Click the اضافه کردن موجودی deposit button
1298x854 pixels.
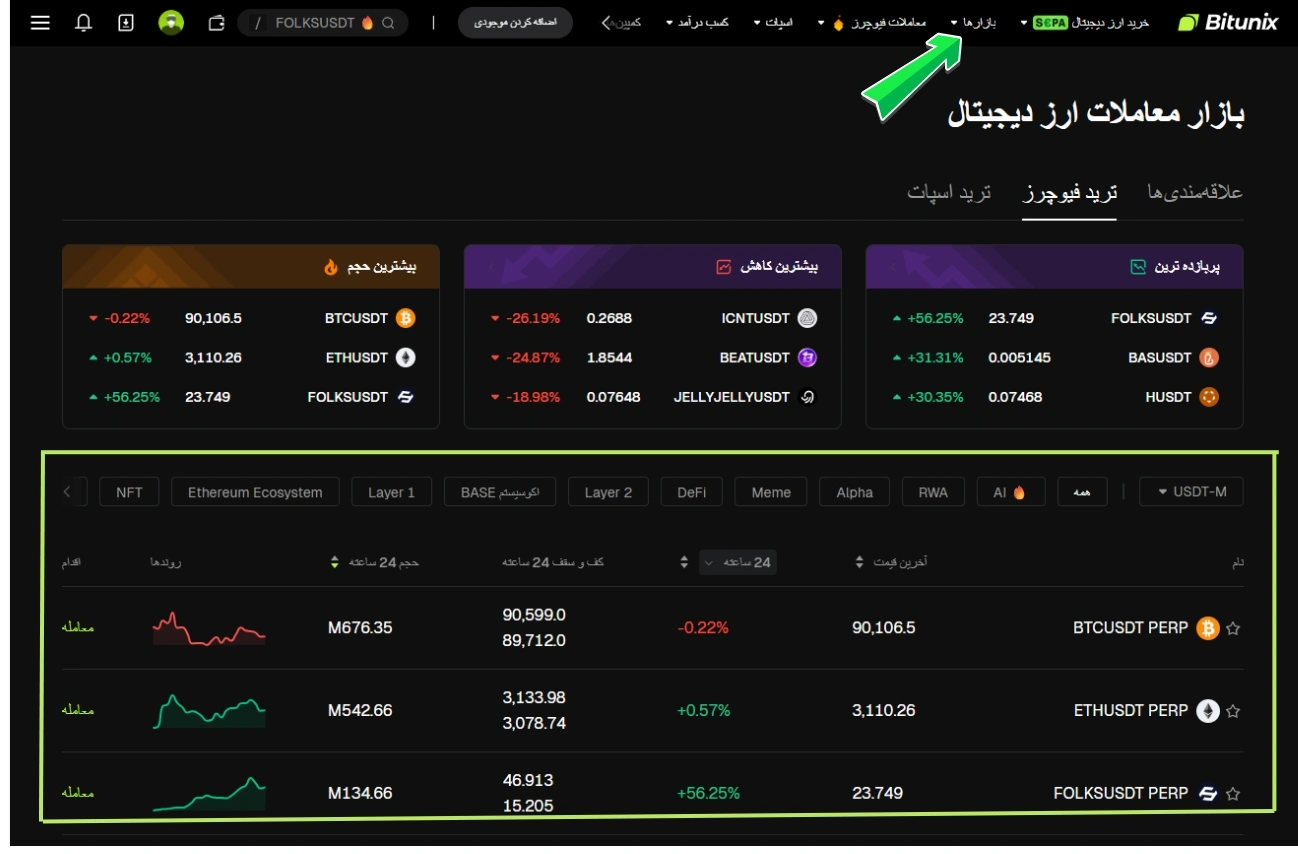tap(515, 22)
